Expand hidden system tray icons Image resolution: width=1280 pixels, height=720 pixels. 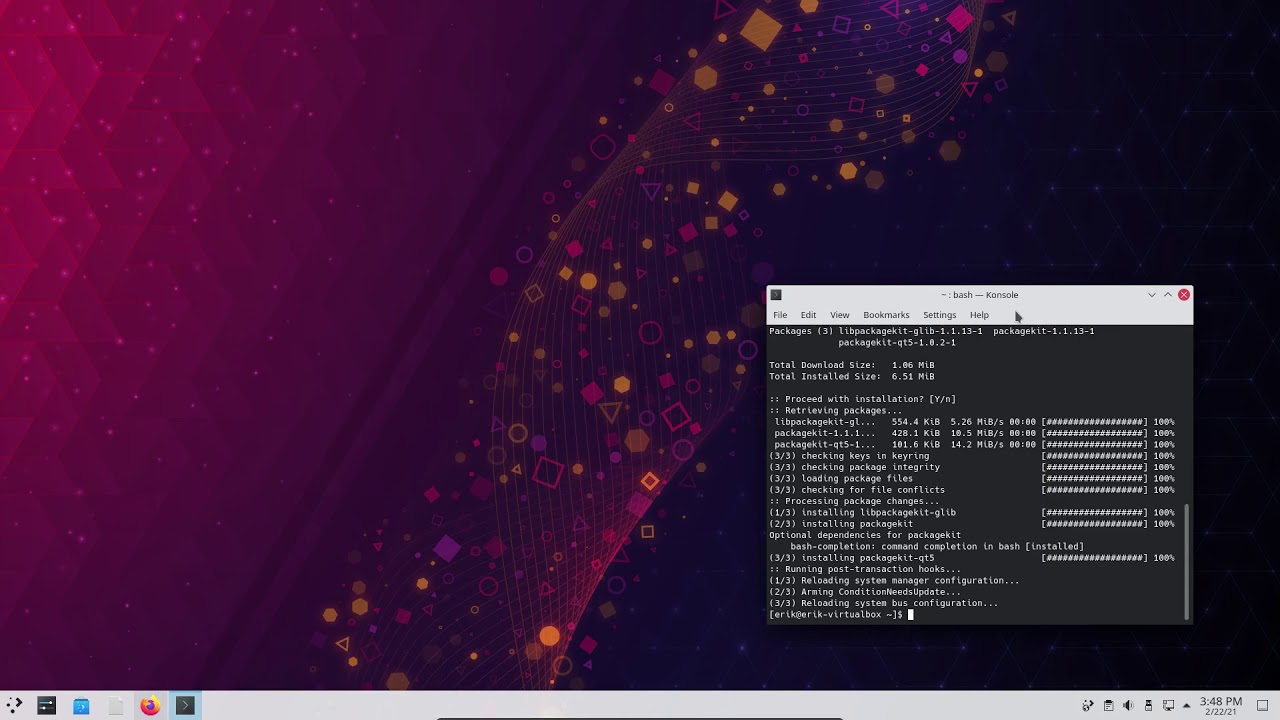click(1187, 706)
